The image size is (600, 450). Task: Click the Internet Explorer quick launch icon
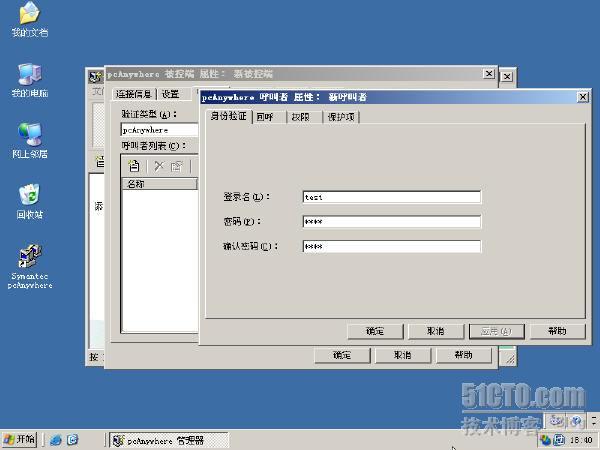tap(55, 440)
